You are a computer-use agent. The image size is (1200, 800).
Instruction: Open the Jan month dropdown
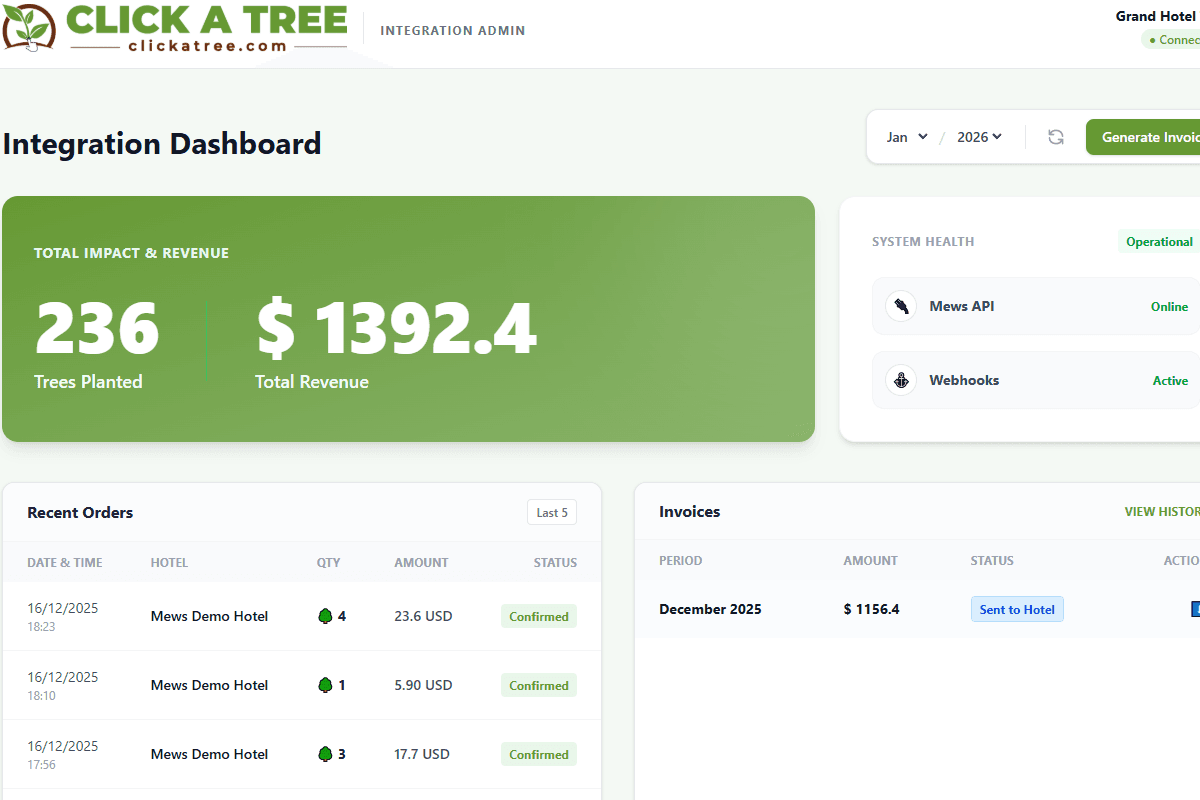tap(907, 137)
